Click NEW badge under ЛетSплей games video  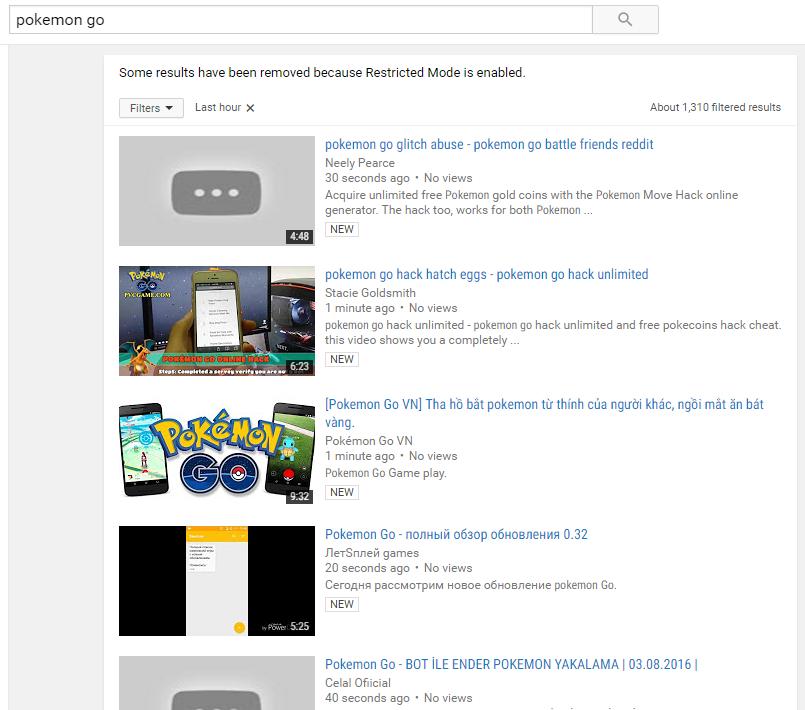[x=342, y=604]
